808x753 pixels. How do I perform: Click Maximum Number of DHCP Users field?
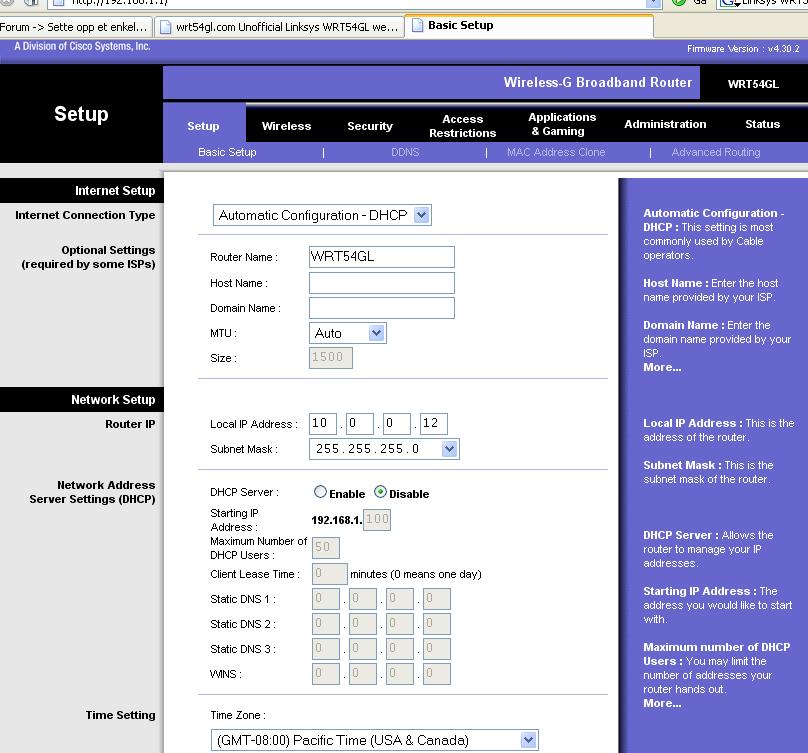[x=326, y=547]
